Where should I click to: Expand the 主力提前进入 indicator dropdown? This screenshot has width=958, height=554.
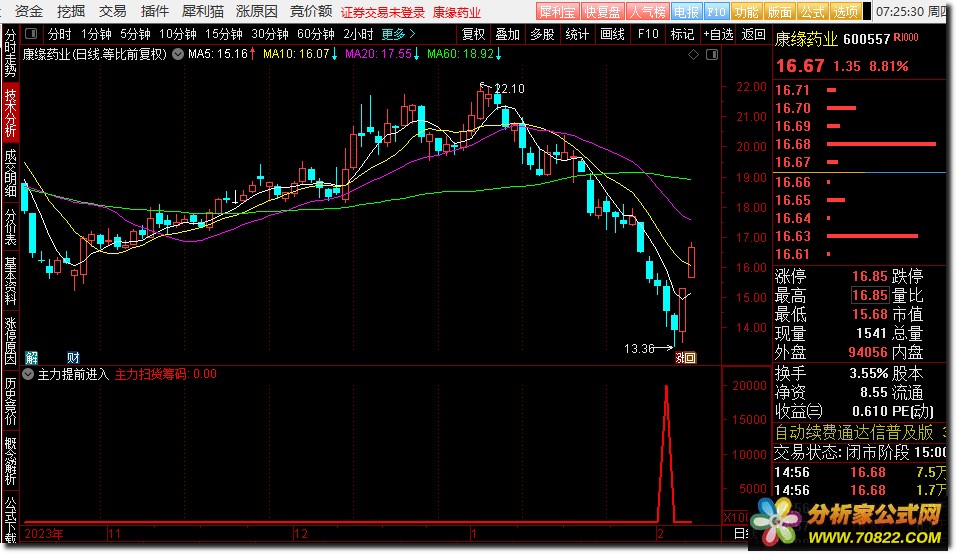[x=28, y=374]
